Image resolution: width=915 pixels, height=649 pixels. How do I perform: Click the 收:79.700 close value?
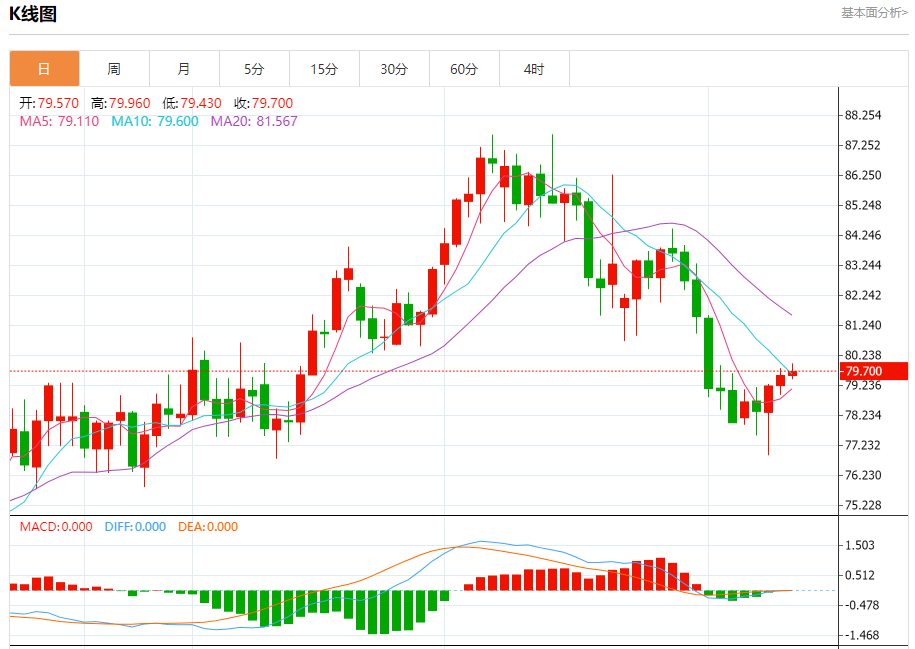click(264, 103)
